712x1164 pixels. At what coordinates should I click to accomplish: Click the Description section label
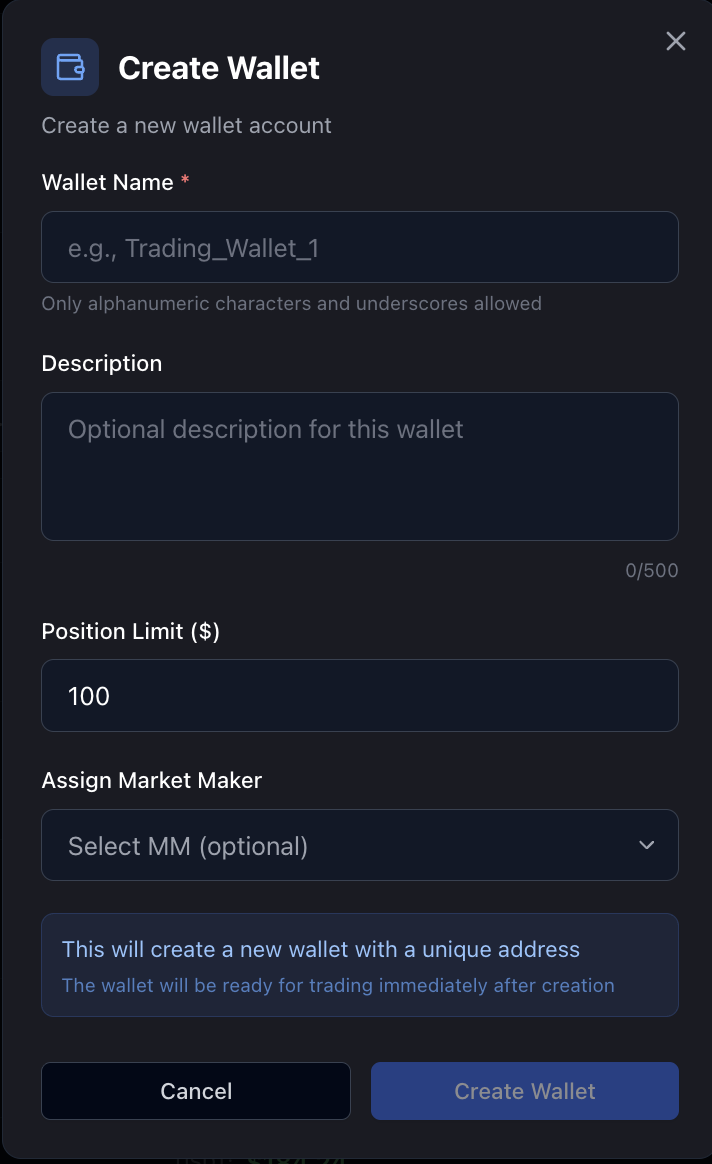101,363
